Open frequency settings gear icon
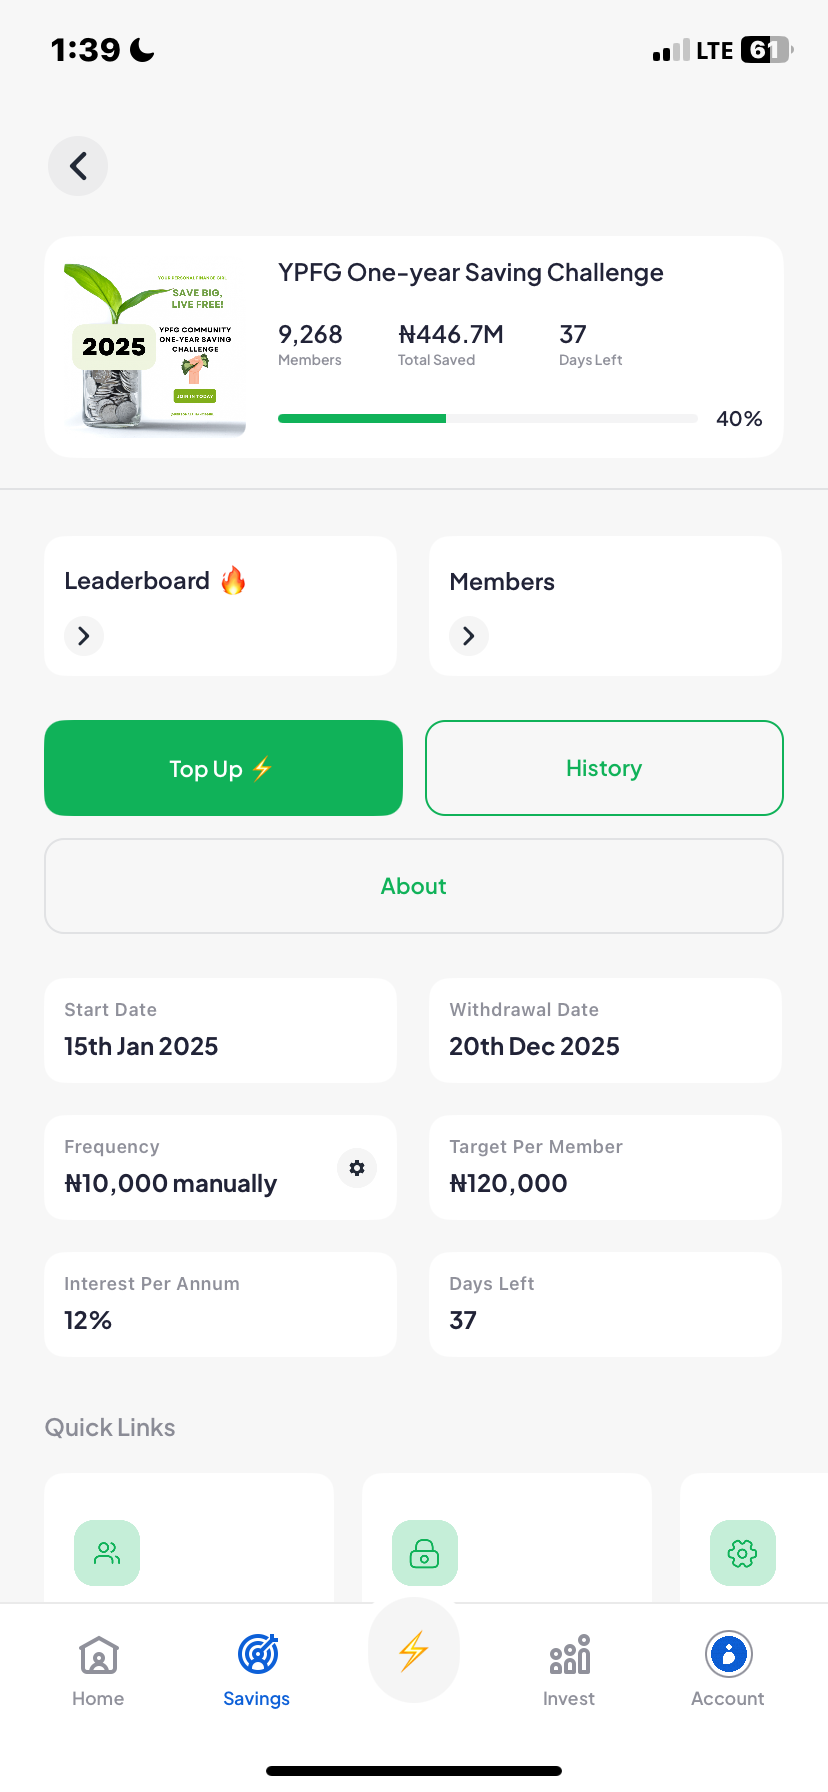 pyautogui.click(x=357, y=1168)
